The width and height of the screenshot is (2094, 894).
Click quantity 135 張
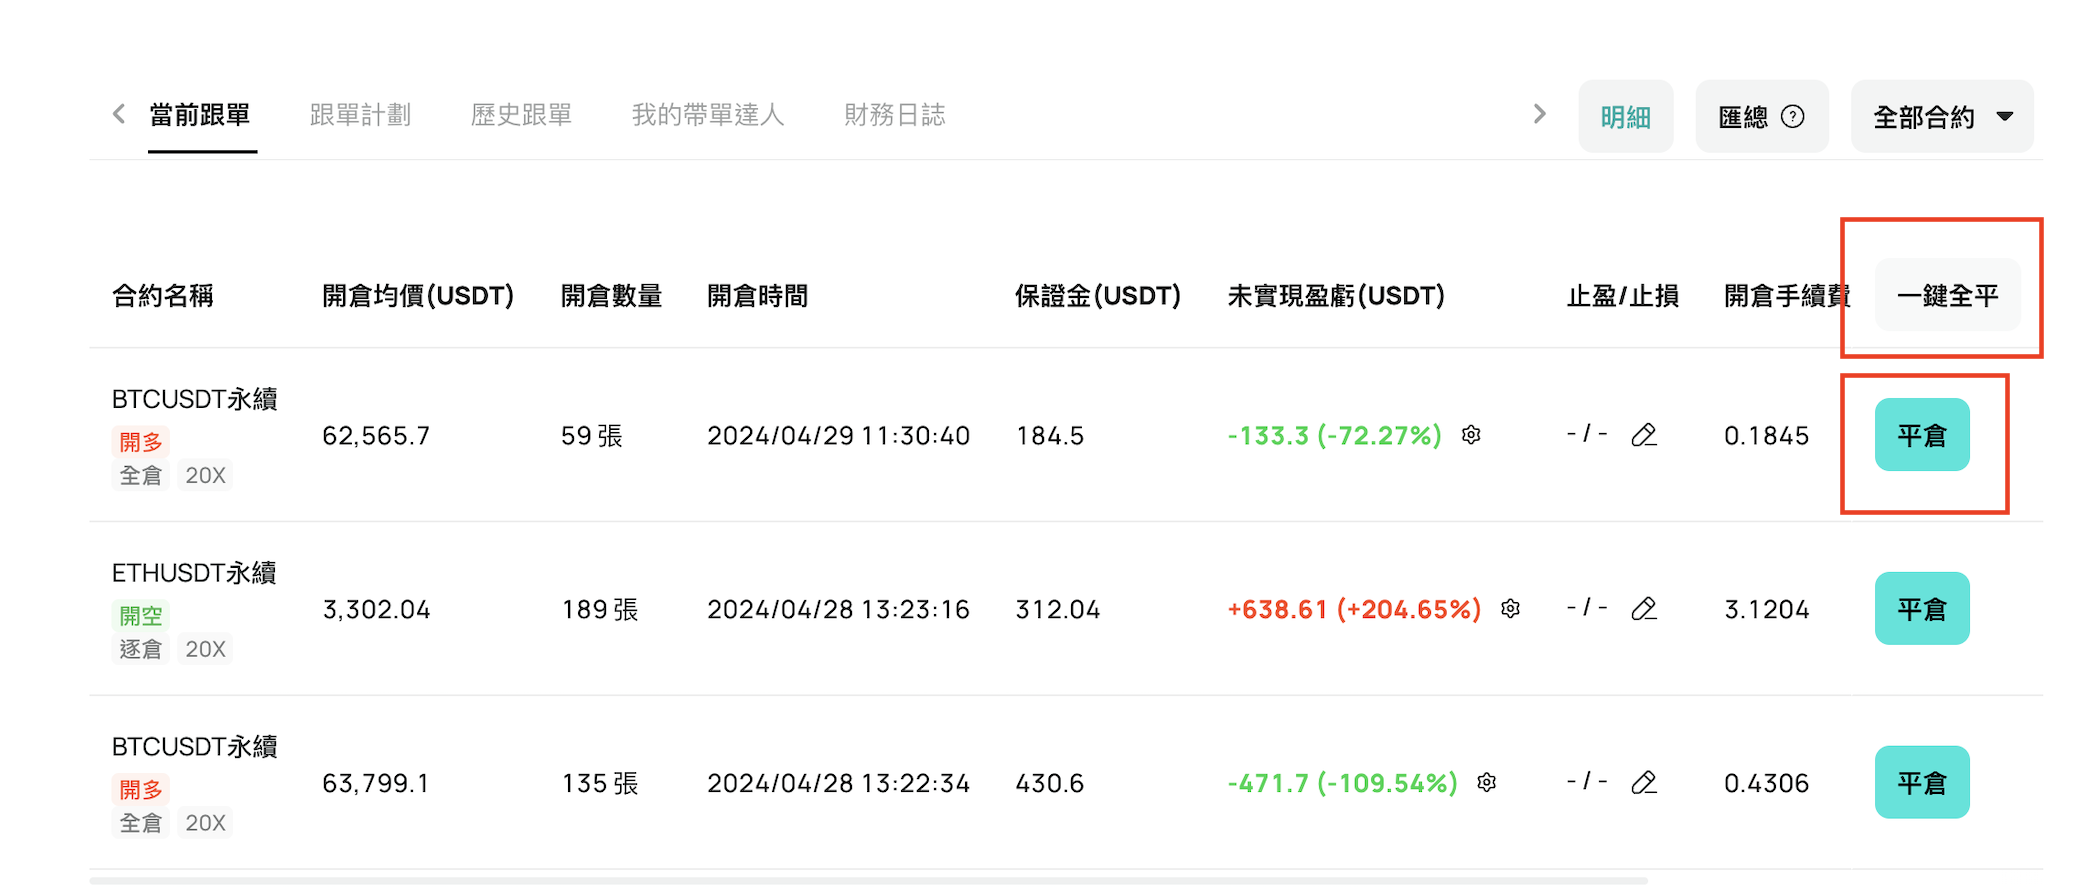coord(600,783)
